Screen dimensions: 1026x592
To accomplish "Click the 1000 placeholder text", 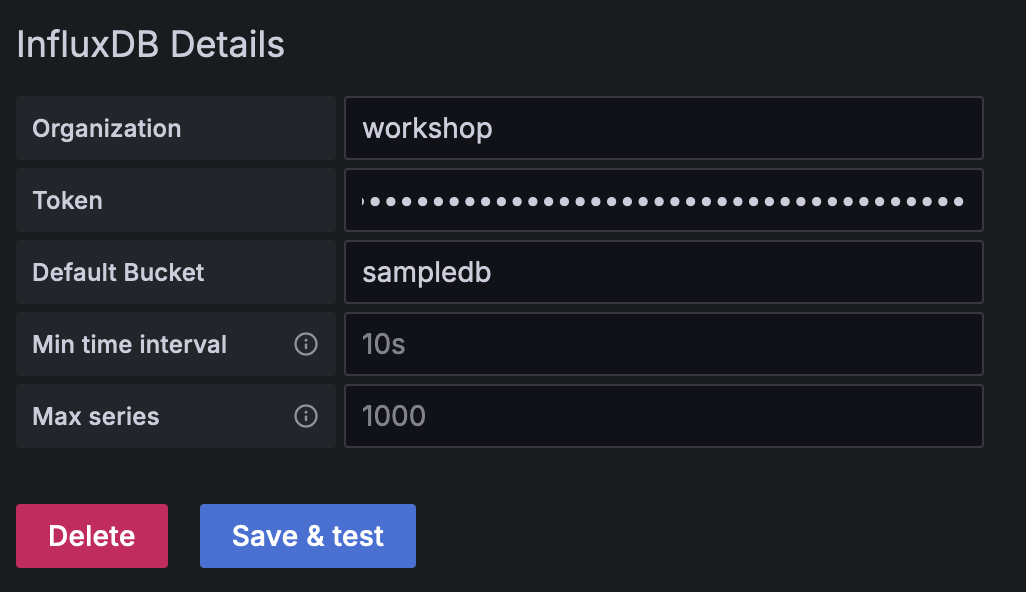I will (x=394, y=416).
